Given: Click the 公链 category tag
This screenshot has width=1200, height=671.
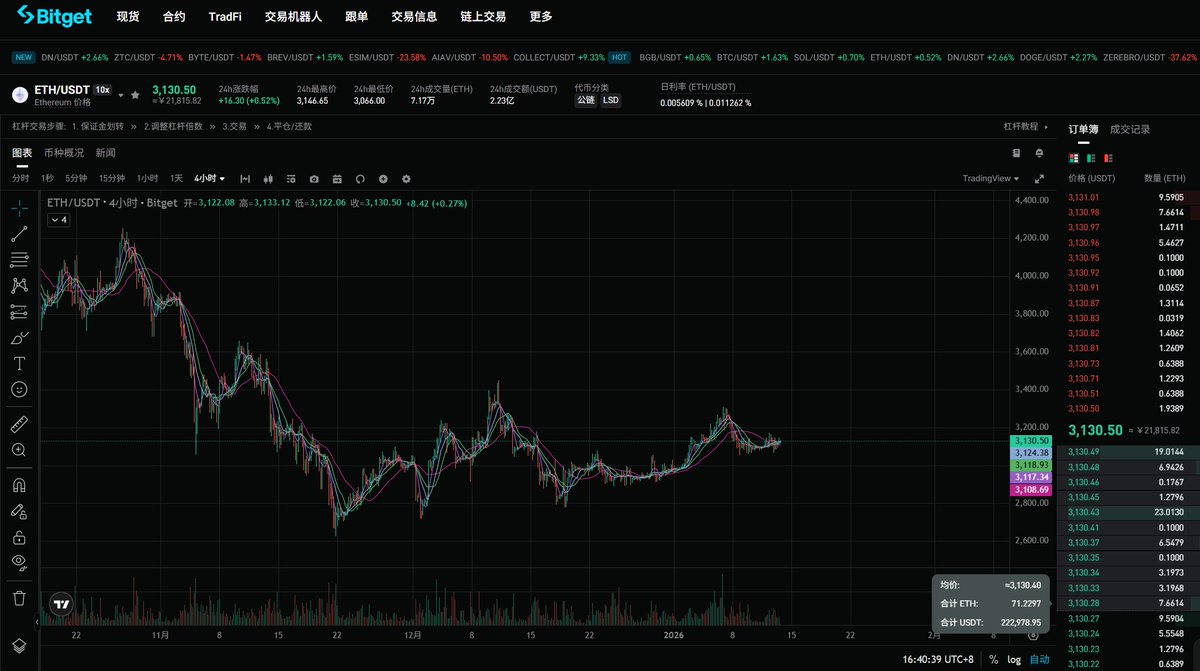Looking at the screenshot, I should pyautogui.click(x=585, y=100).
